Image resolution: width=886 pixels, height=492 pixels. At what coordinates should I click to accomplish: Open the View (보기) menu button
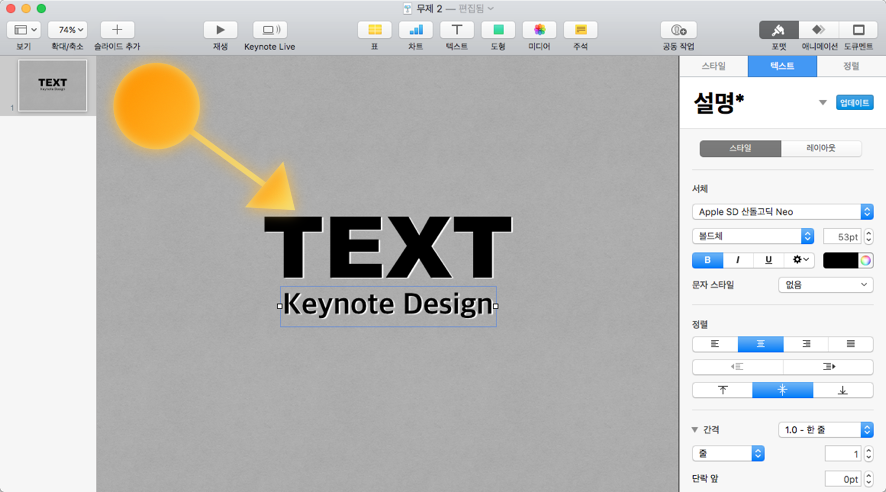tap(23, 29)
